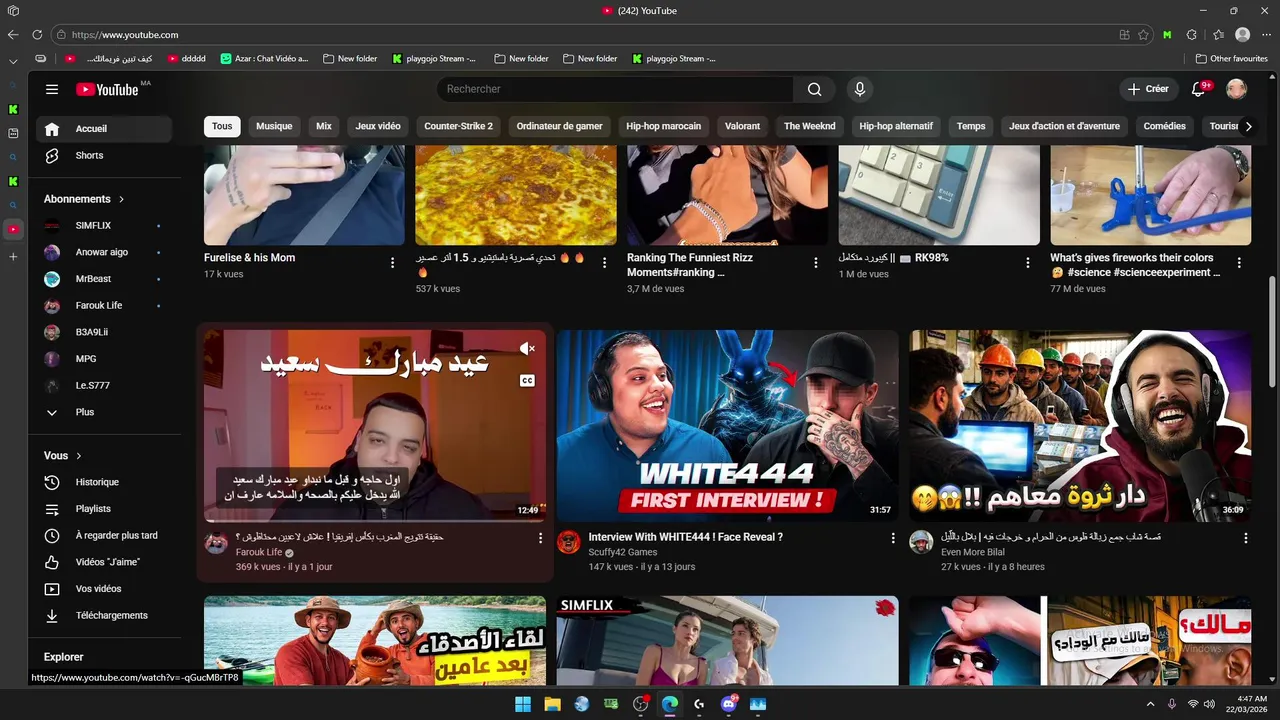The width and height of the screenshot is (1280, 720).
Task: Select the The Weeknd chip
Action: click(x=810, y=126)
